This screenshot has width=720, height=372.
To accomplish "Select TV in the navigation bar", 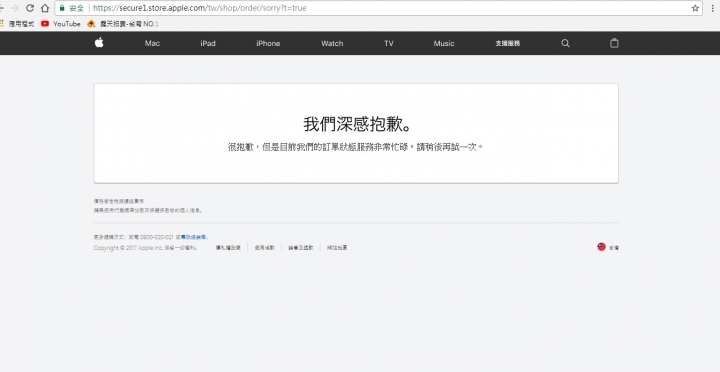I will point(389,43).
